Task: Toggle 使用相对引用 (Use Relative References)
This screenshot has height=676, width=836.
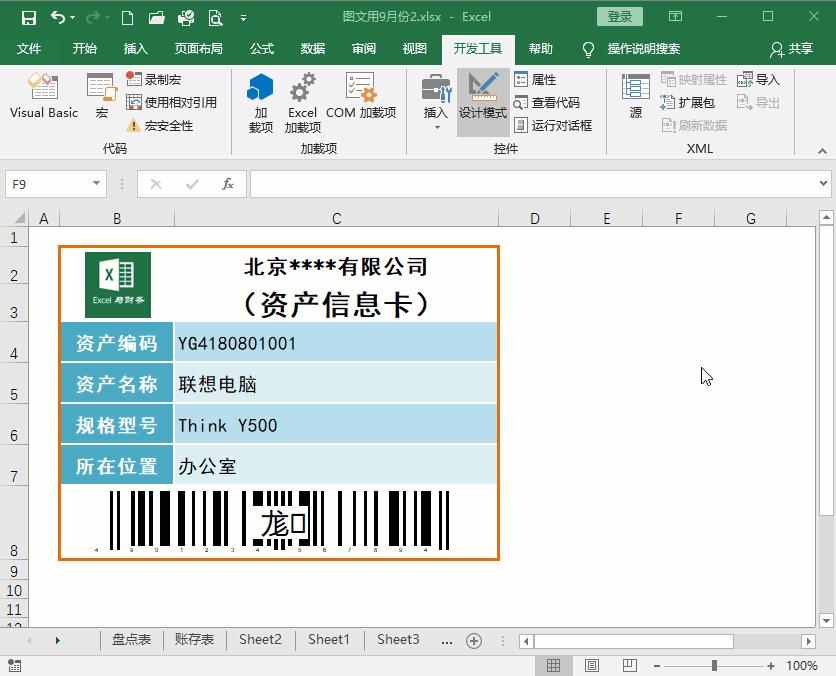Action: 132,101
